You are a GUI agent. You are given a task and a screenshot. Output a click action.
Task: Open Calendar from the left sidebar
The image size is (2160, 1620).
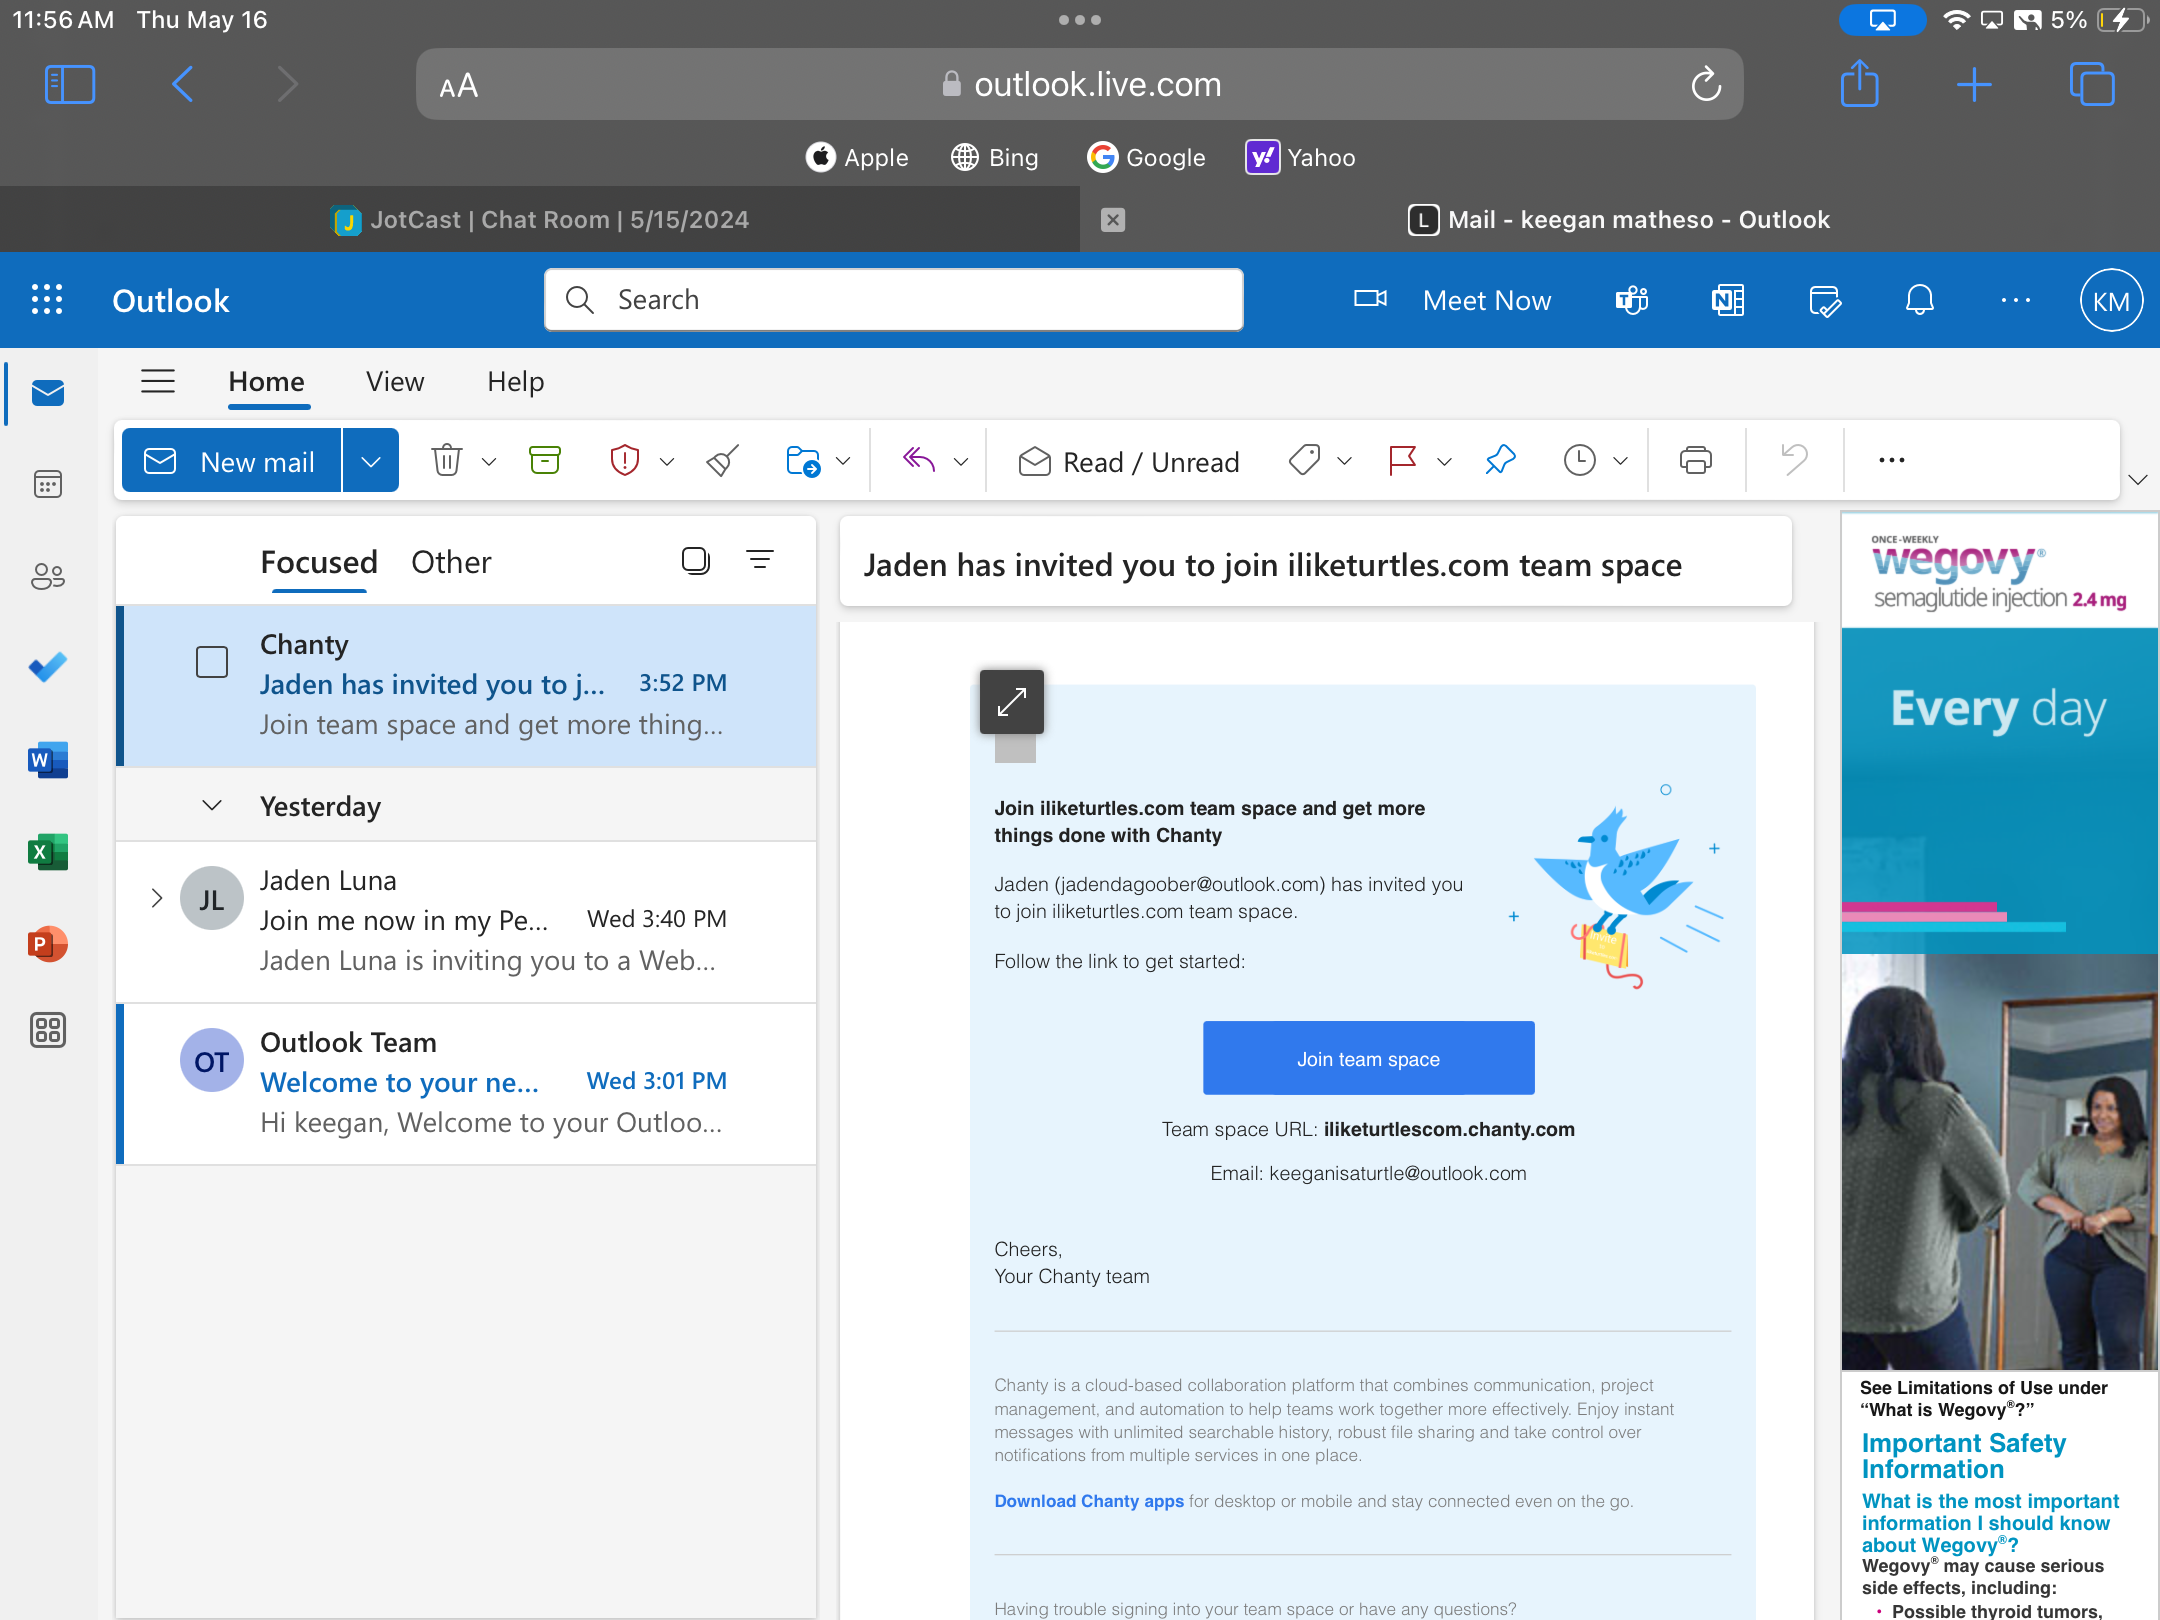(x=47, y=485)
